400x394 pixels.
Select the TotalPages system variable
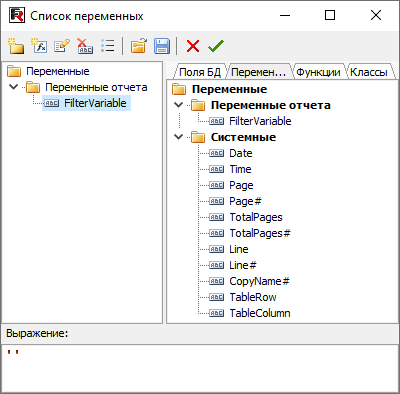[256, 217]
